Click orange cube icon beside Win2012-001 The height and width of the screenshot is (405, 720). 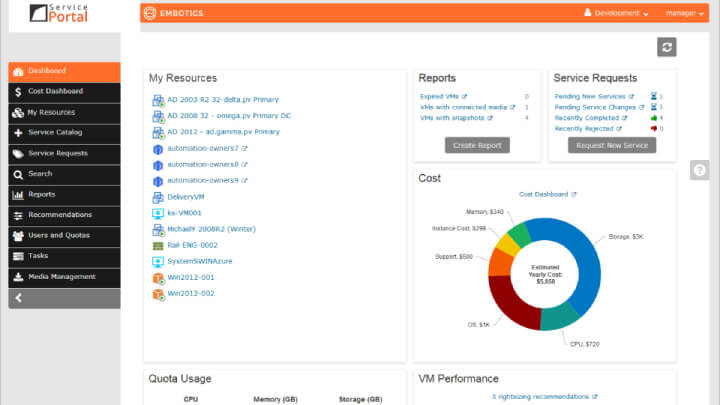158,278
